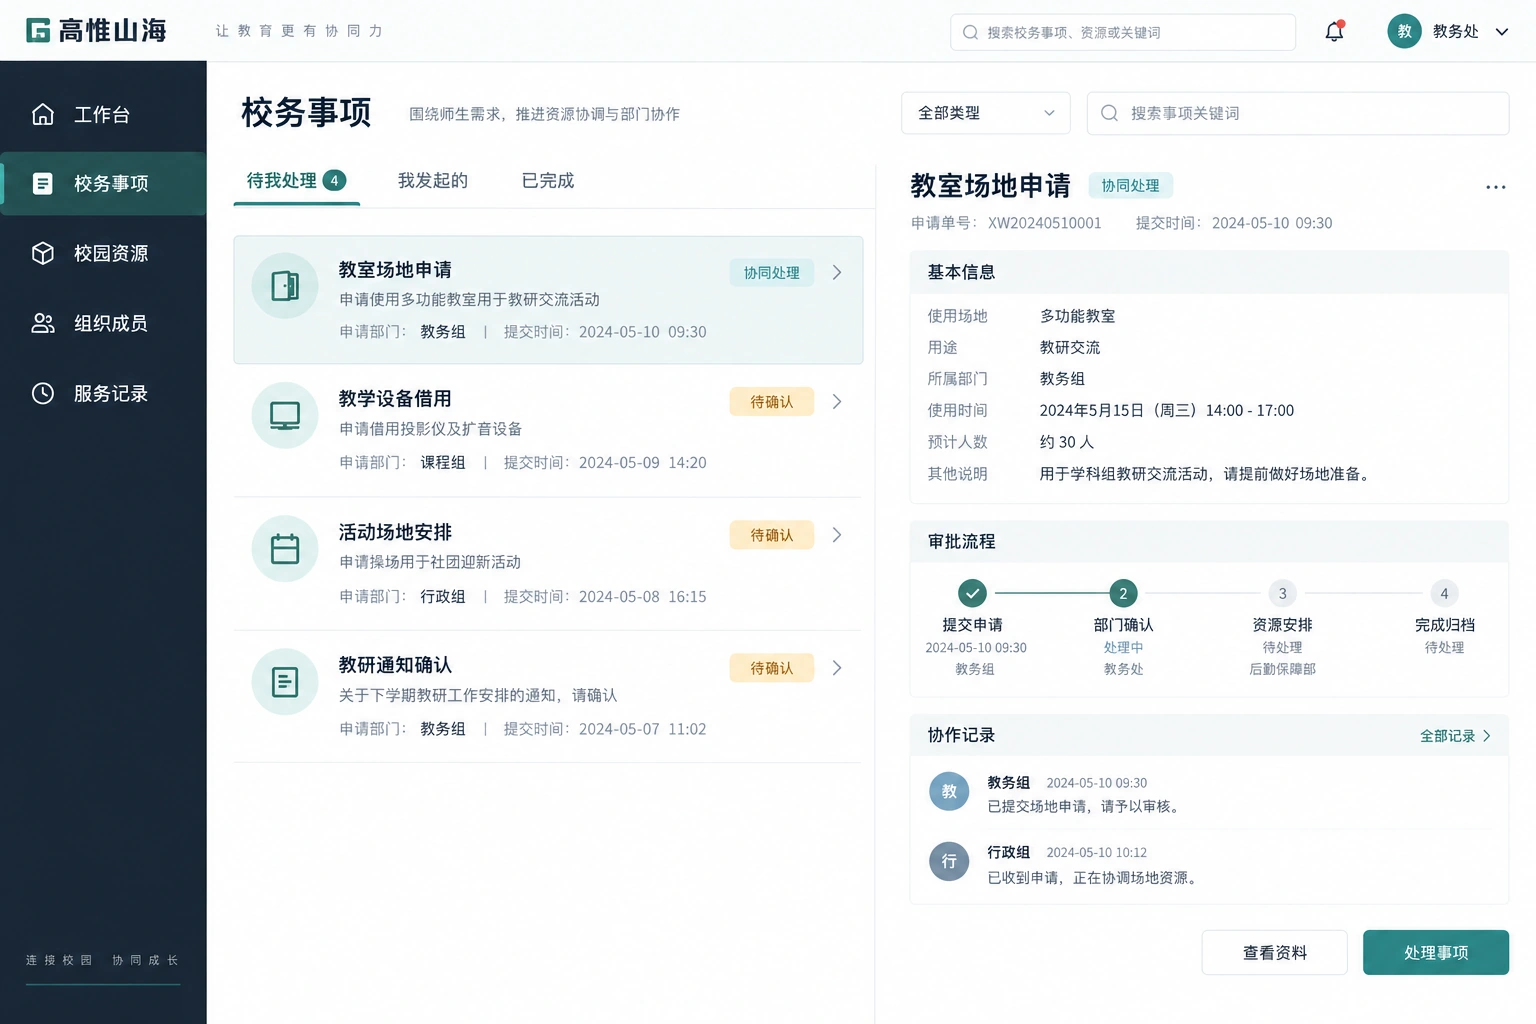
Task: Click the 待确认 tag on 活动场地安排
Action: 772,535
